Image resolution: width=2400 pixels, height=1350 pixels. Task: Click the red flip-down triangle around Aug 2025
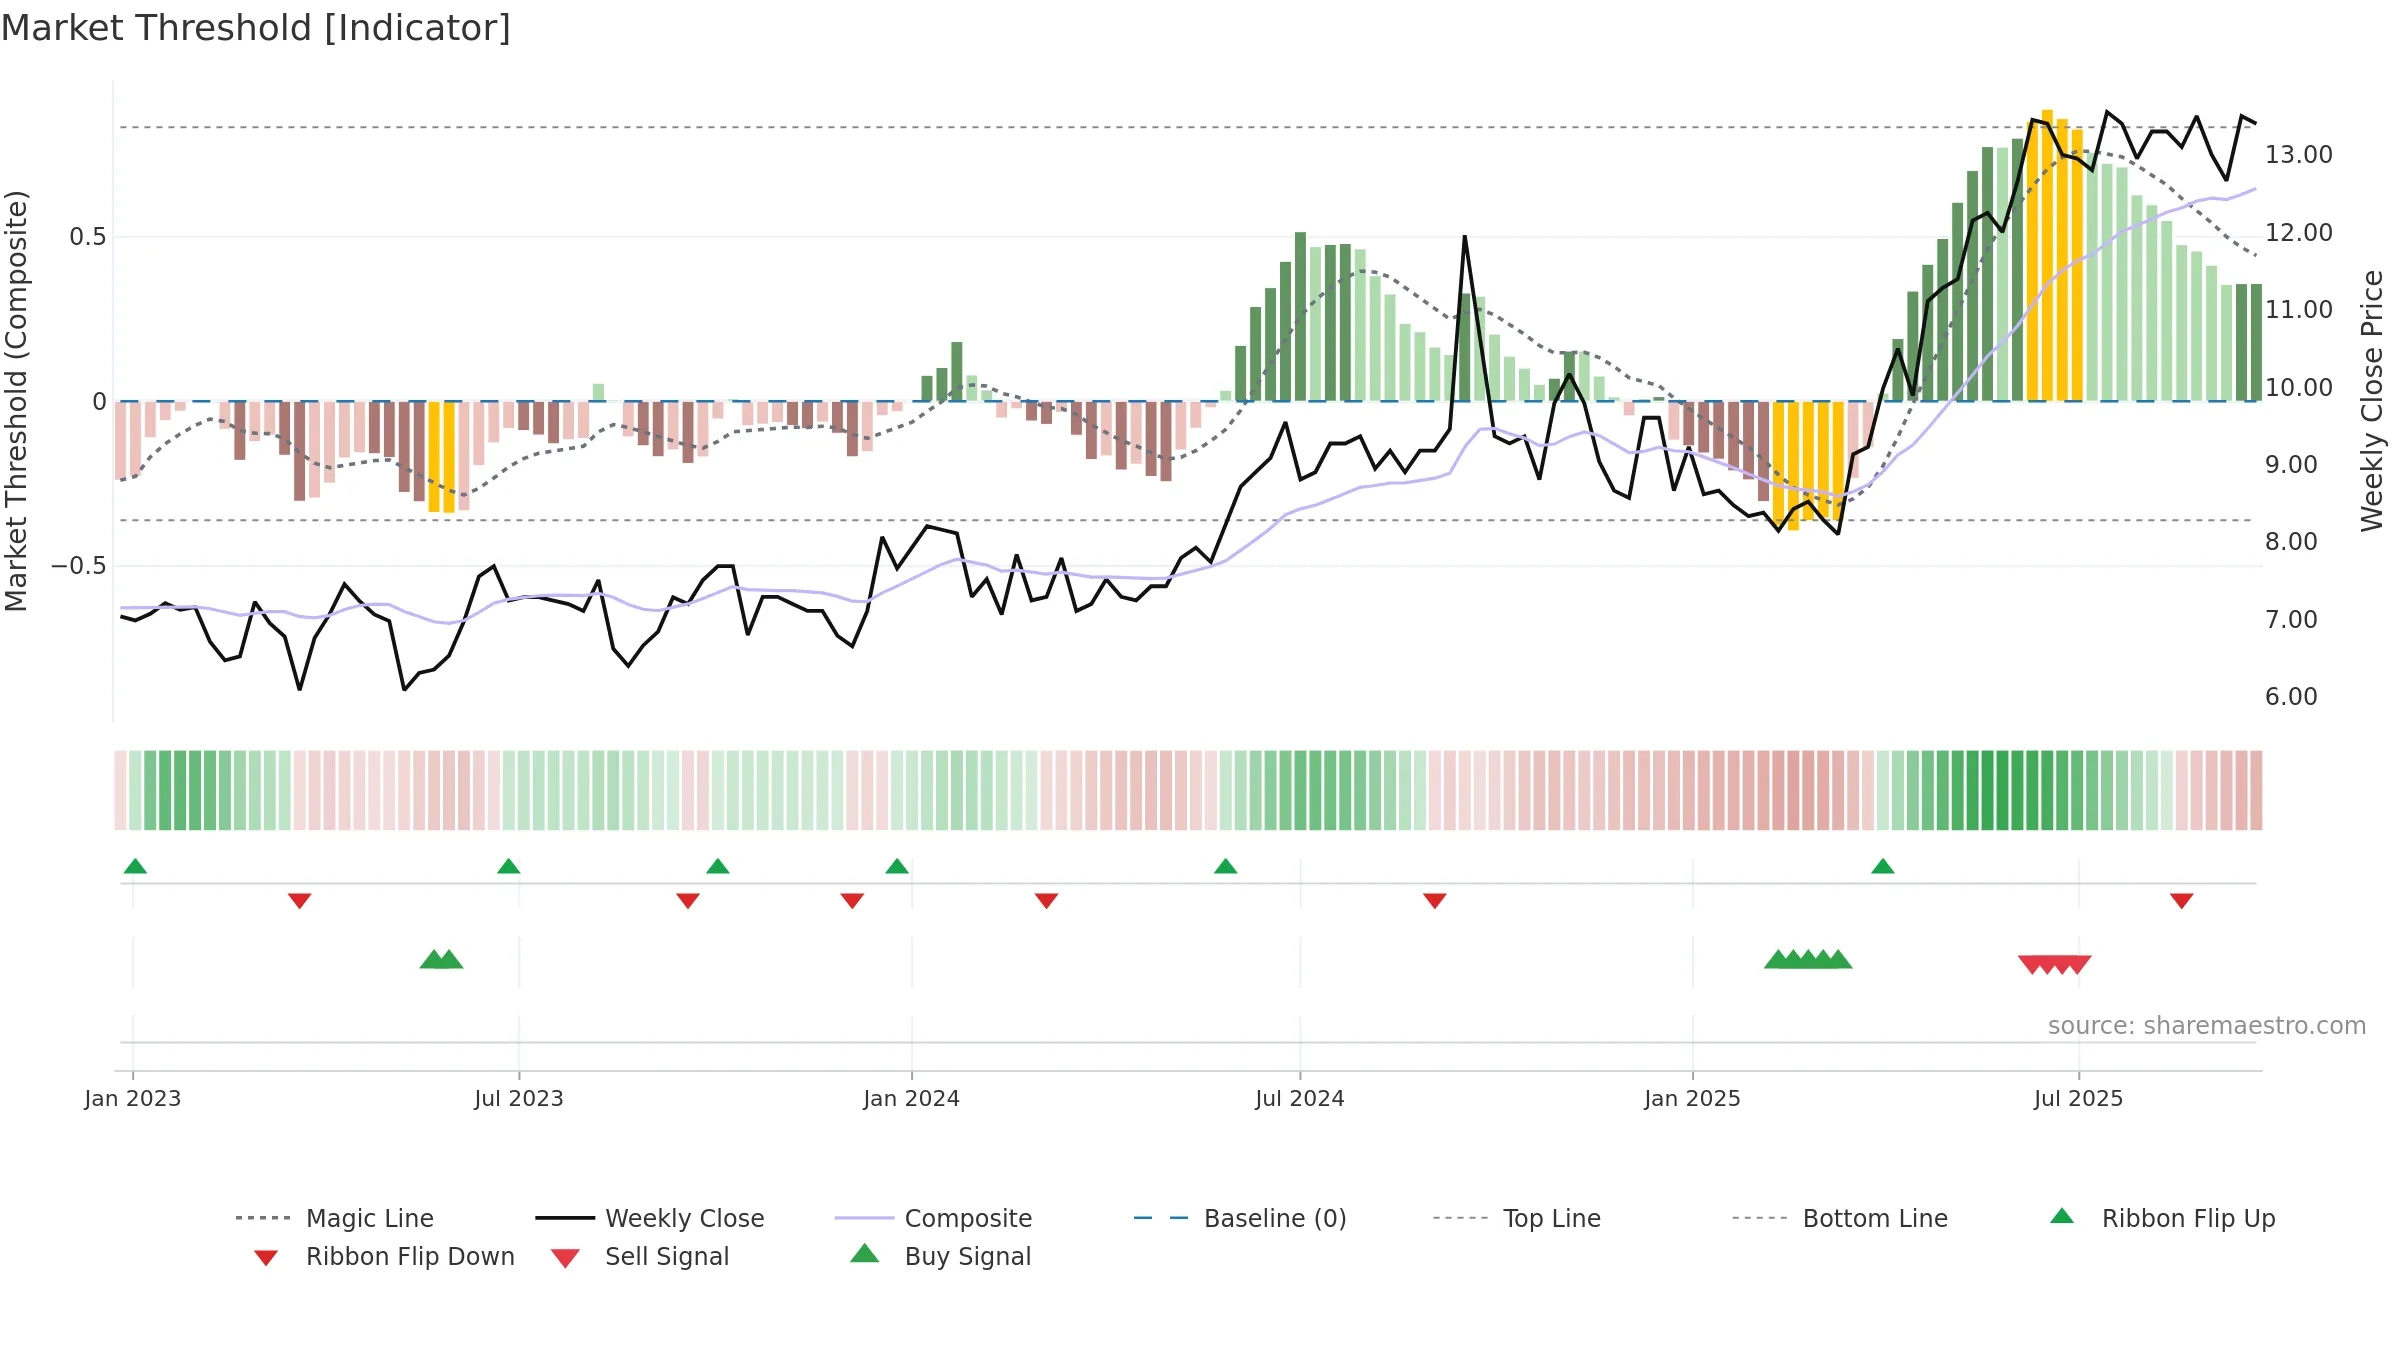pos(2182,901)
